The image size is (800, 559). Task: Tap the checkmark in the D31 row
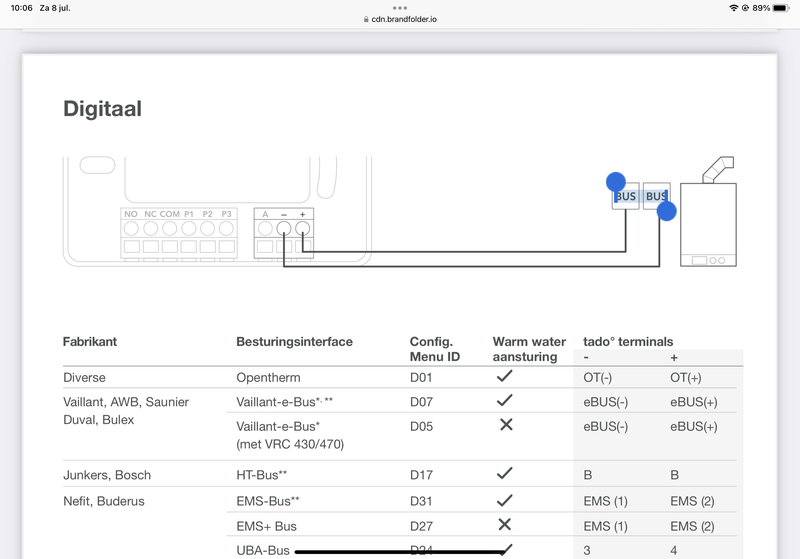tap(504, 500)
